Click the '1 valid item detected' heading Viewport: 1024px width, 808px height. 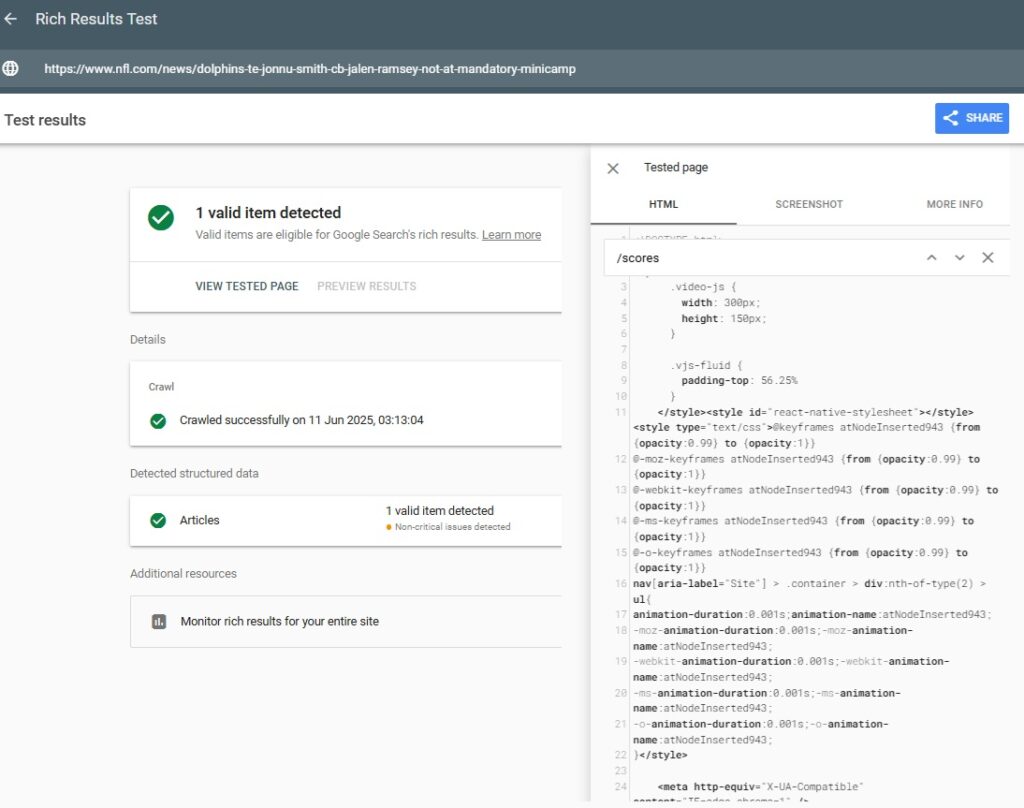click(268, 213)
